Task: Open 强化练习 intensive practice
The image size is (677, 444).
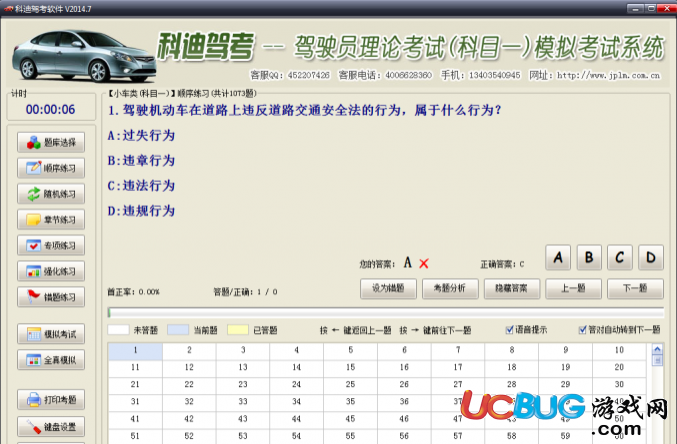Action: coord(51,271)
